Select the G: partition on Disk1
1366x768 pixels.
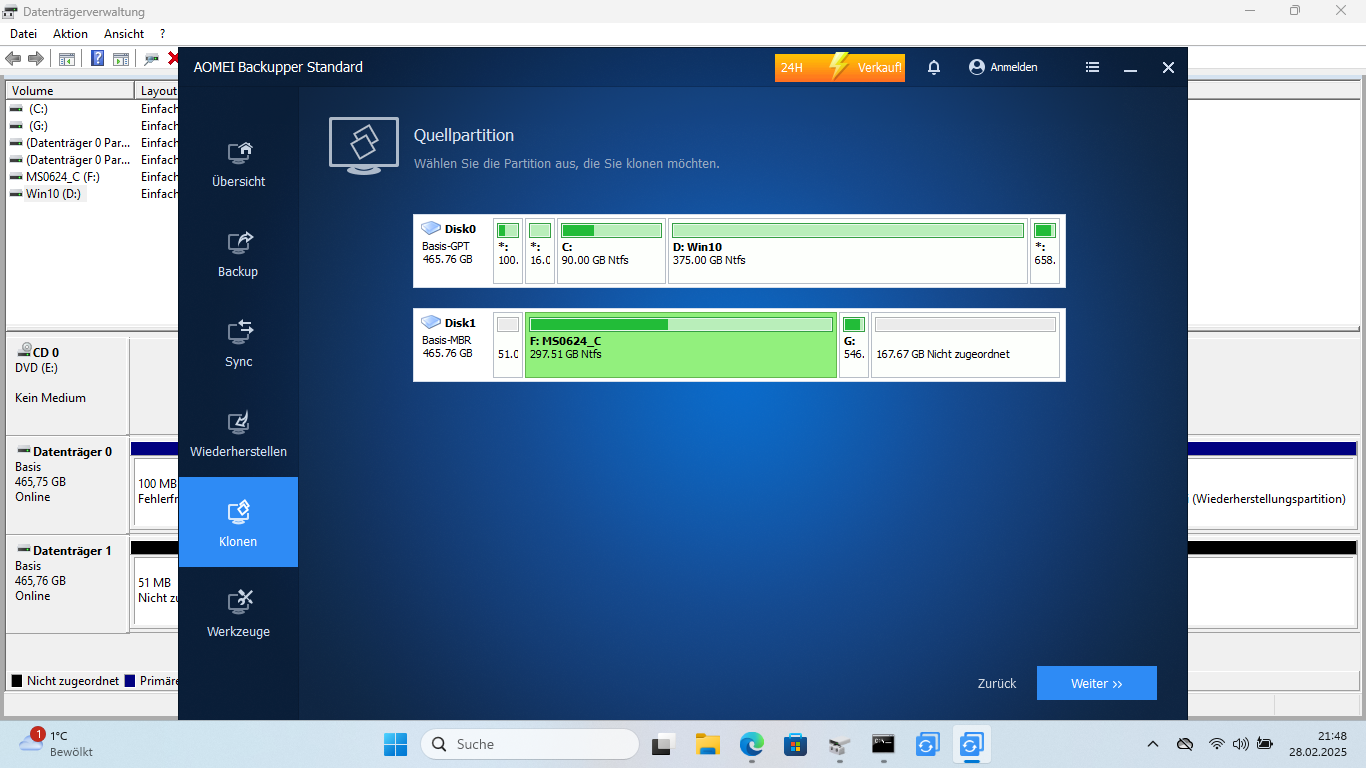pyautogui.click(x=853, y=345)
